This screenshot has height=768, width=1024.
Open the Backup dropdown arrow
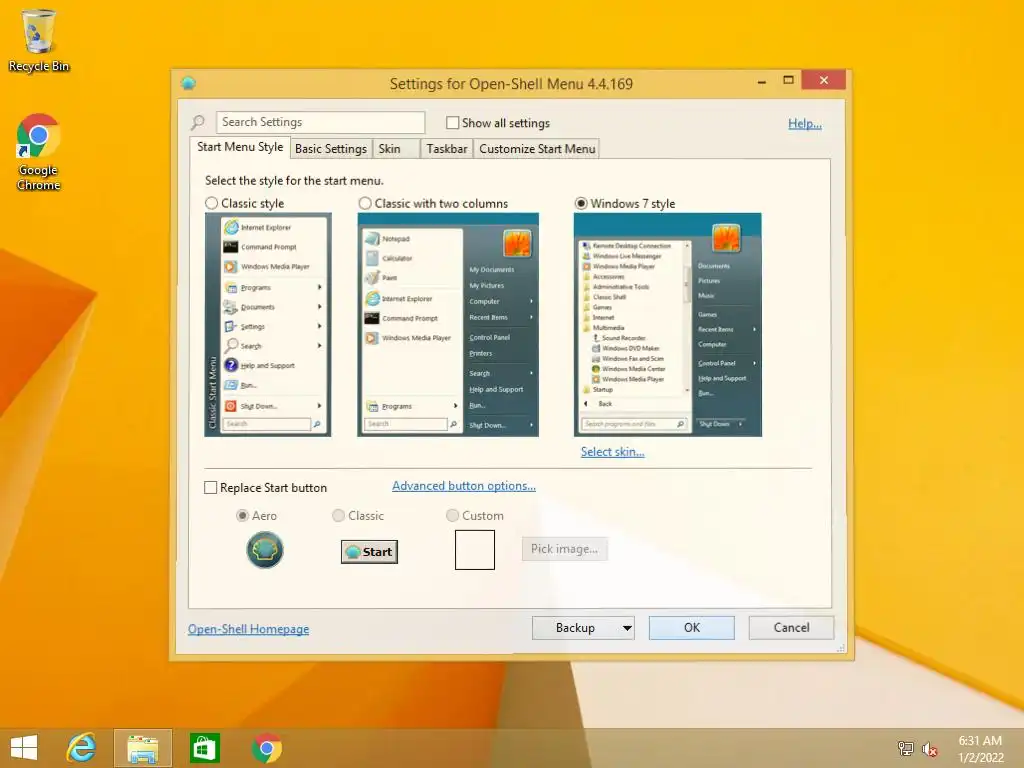point(626,628)
